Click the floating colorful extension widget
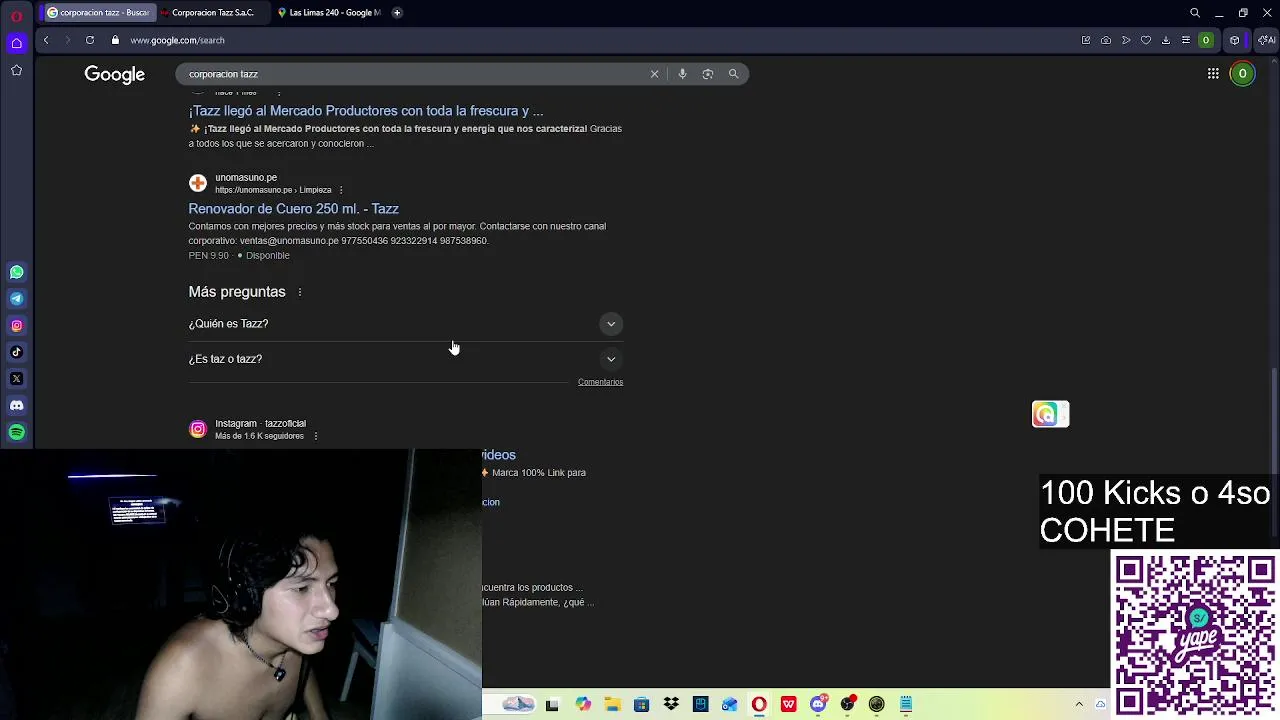Image resolution: width=1280 pixels, height=720 pixels. tap(1050, 414)
